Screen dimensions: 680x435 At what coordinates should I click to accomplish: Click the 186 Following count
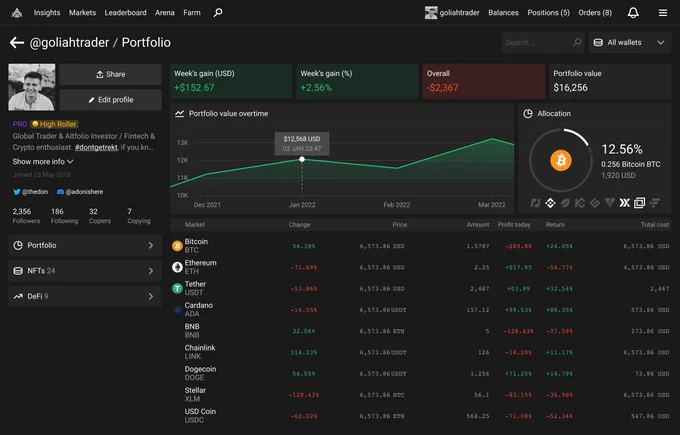64,216
